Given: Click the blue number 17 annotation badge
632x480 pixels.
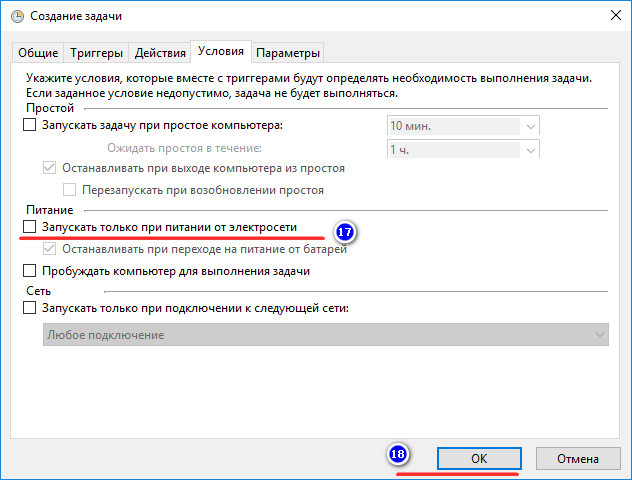Looking at the screenshot, I should click(x=345, y=231).
